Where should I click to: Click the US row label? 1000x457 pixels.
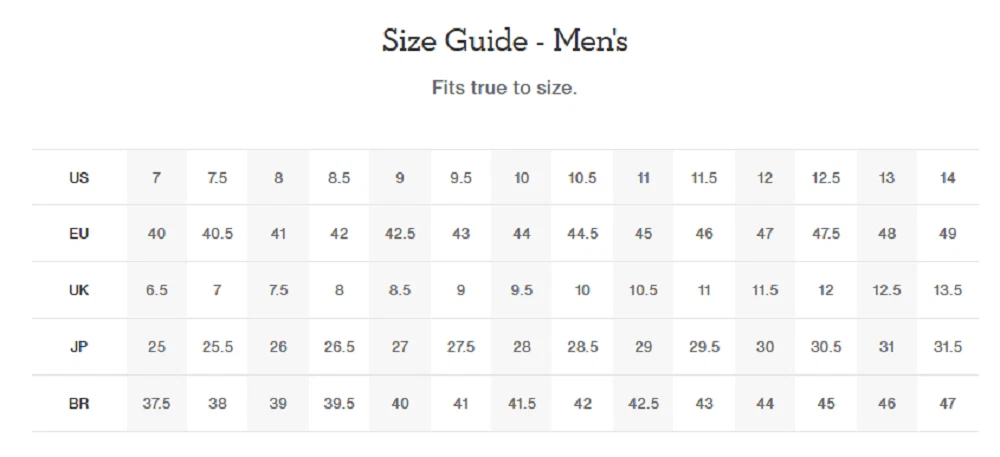pyautogui.click(x=79, y=178)
